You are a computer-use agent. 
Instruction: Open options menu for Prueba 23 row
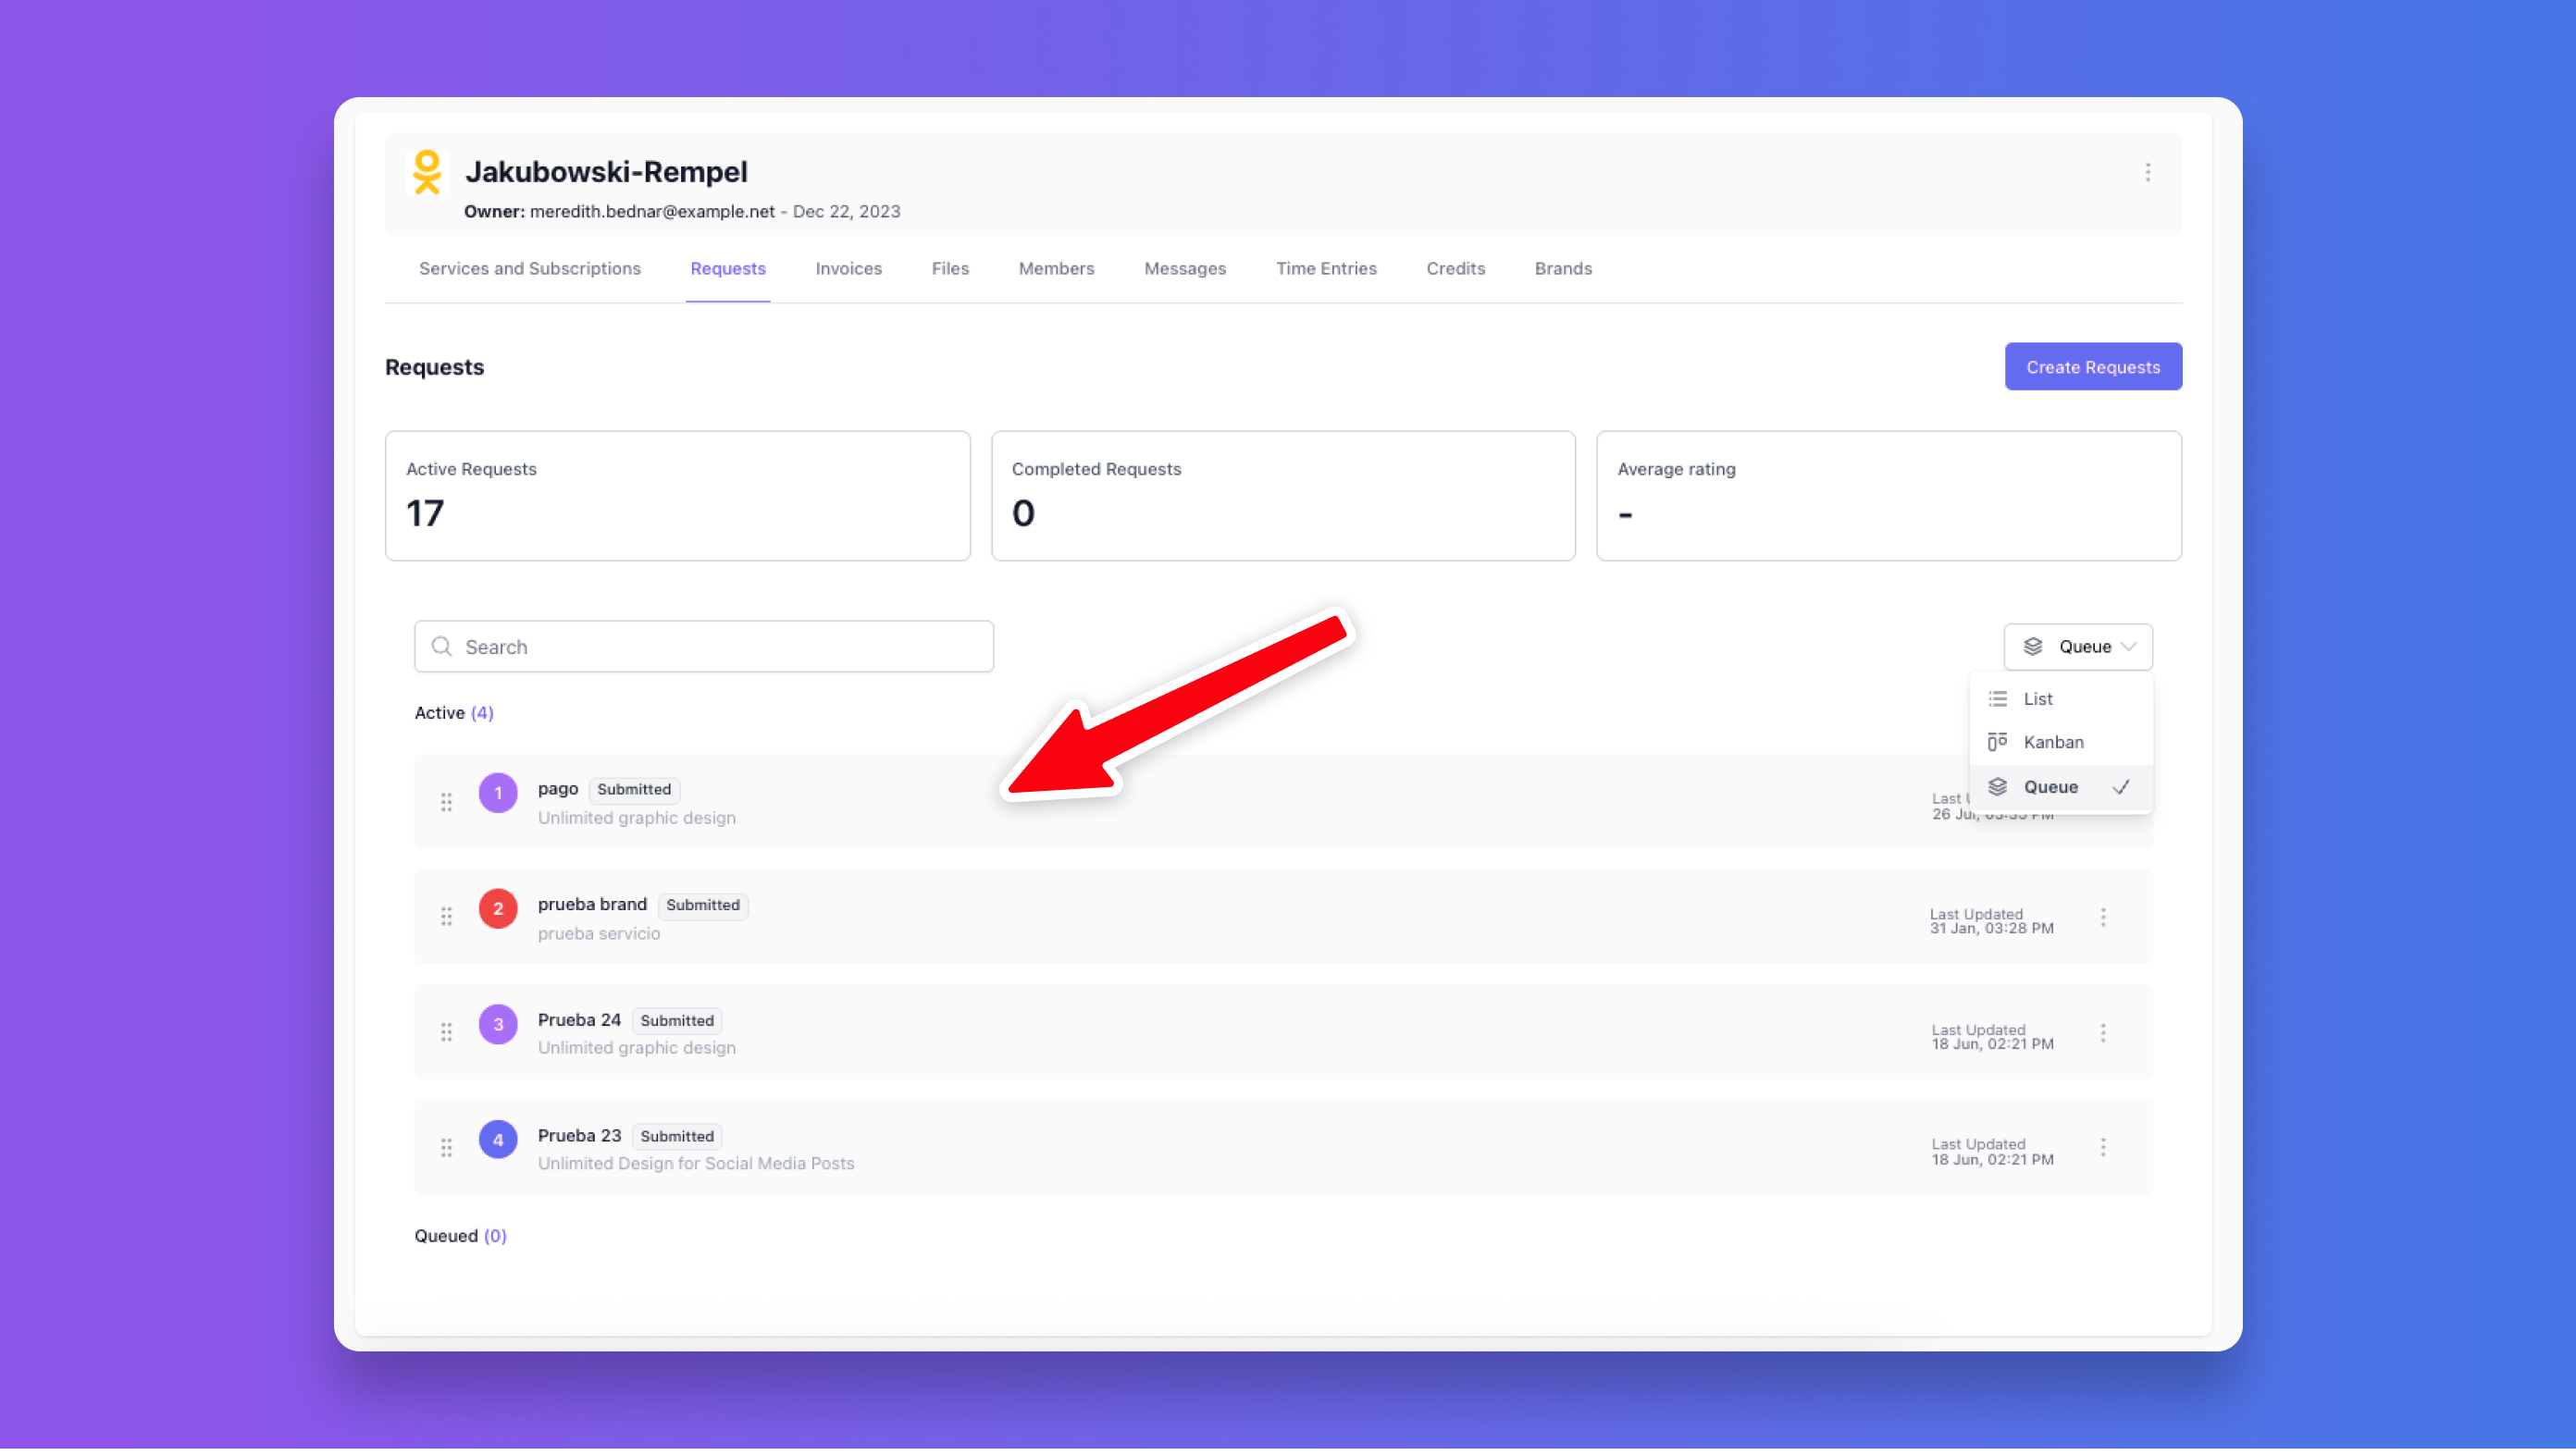point(2103,1147)
